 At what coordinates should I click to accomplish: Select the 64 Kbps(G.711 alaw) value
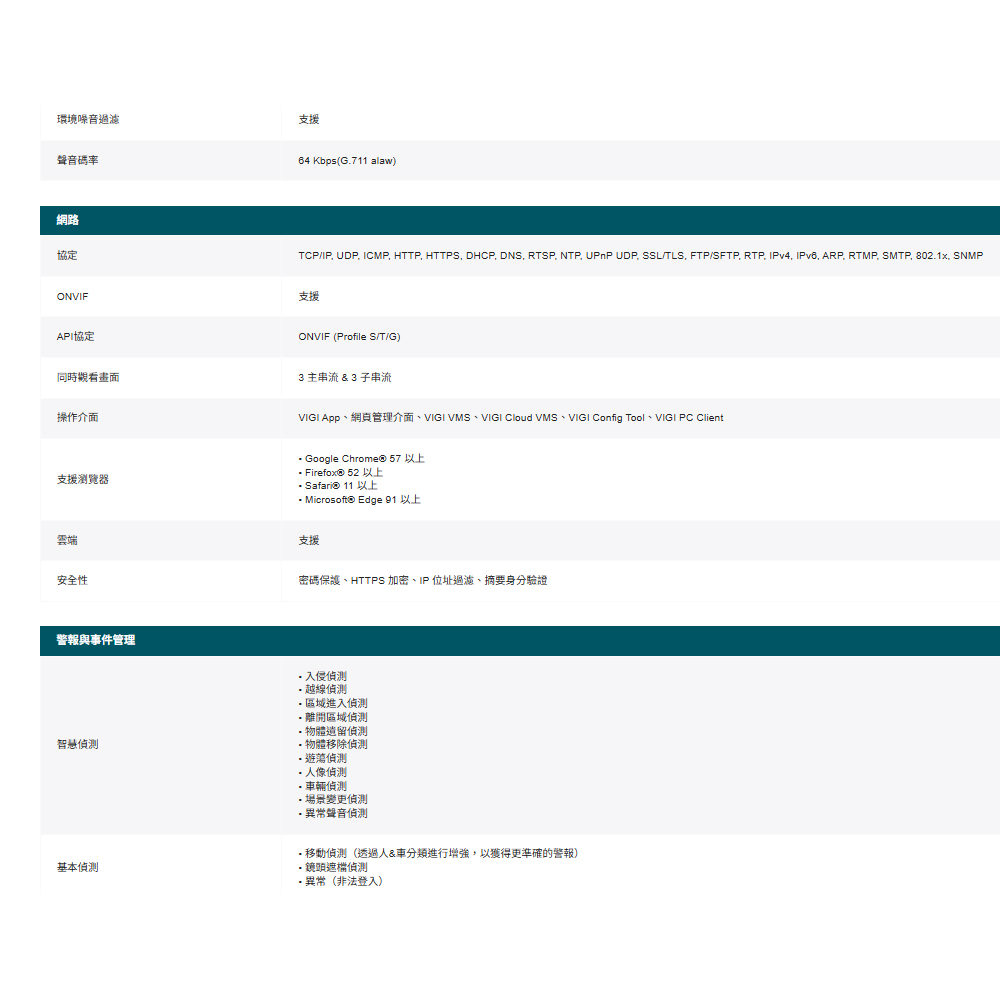coord(347,161)
